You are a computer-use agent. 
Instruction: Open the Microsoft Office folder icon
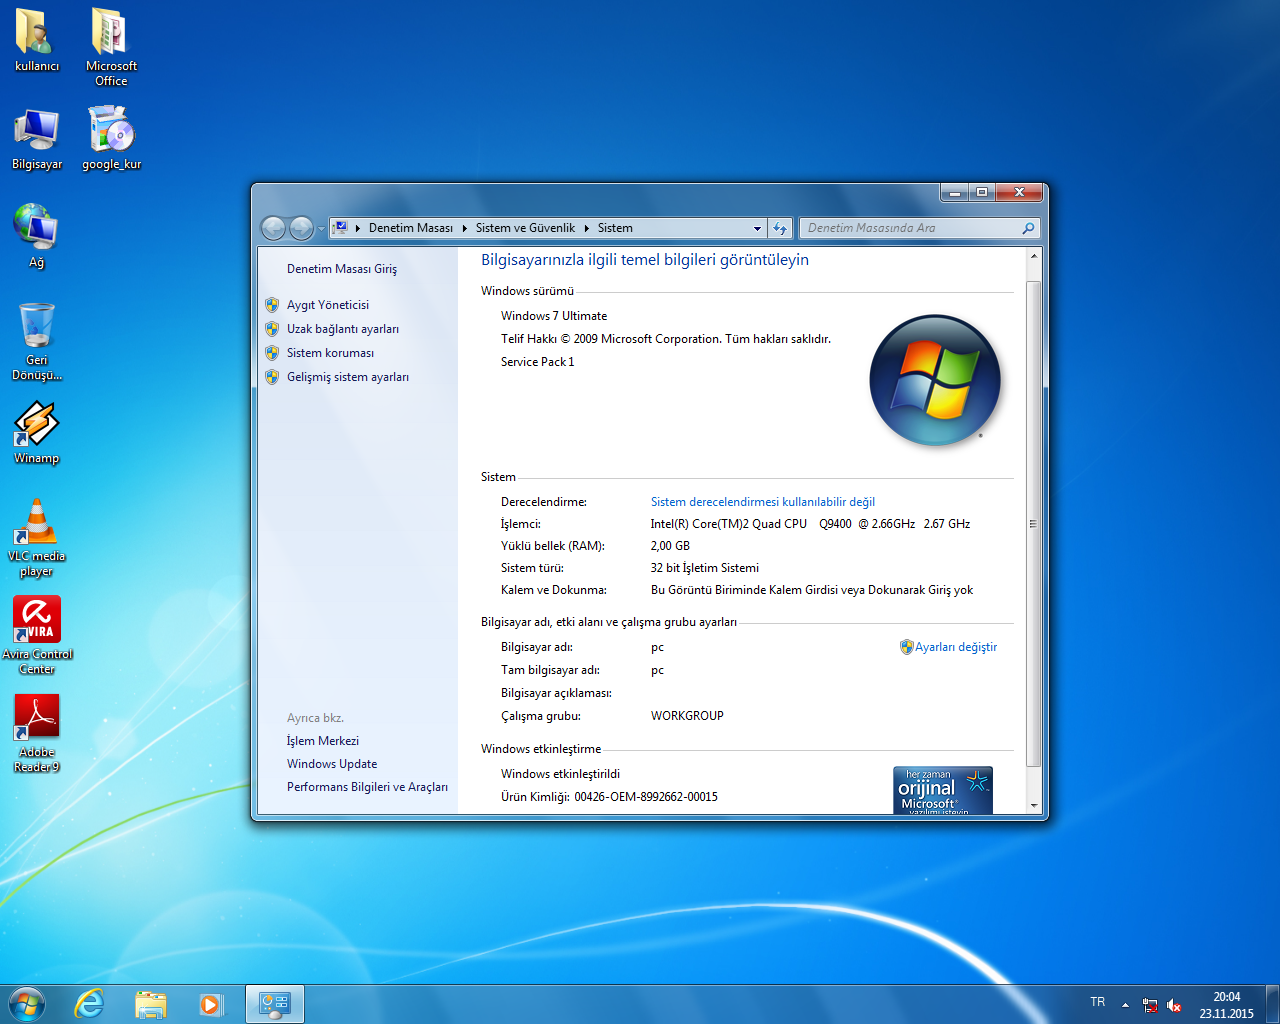click(x=111, y=47)
